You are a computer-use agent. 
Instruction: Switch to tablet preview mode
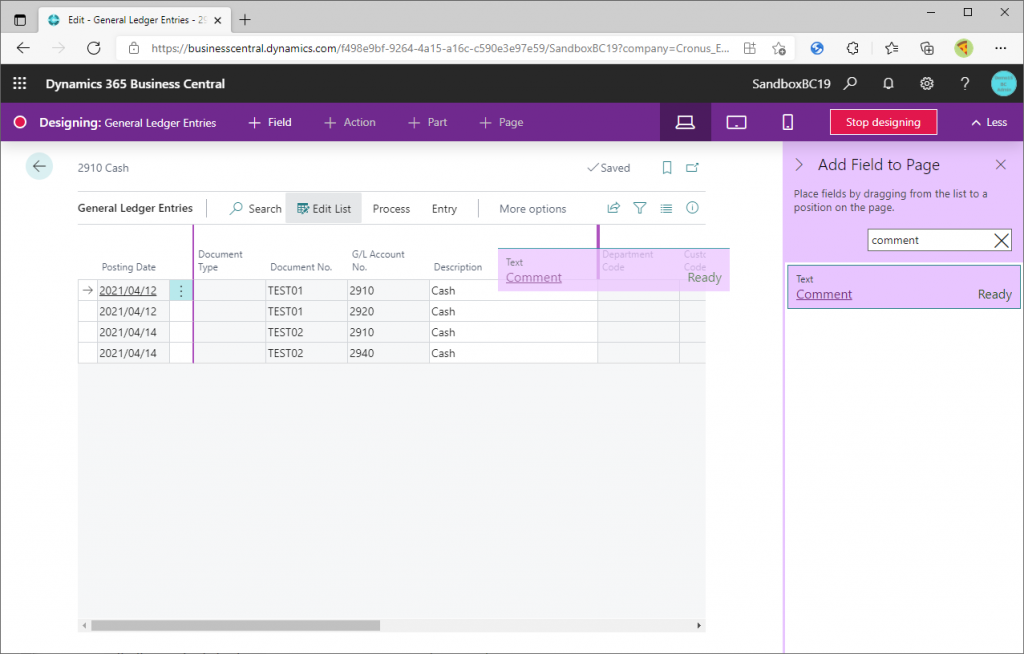coord(737,122)
